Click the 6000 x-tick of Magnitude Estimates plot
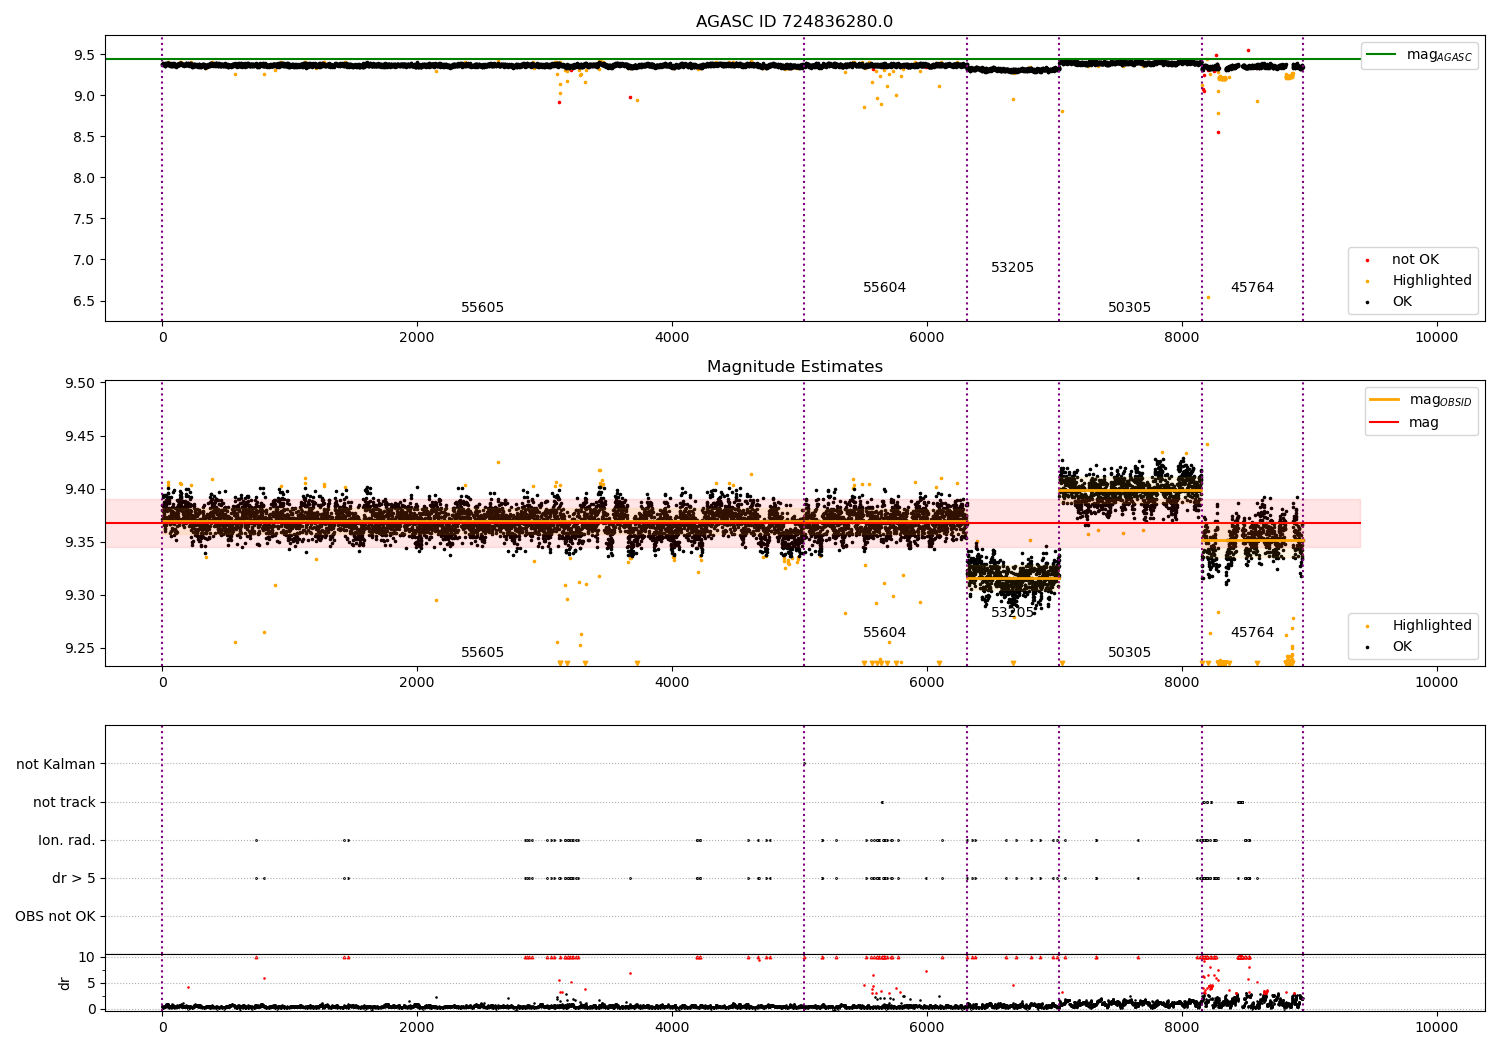 coord(927,682)
